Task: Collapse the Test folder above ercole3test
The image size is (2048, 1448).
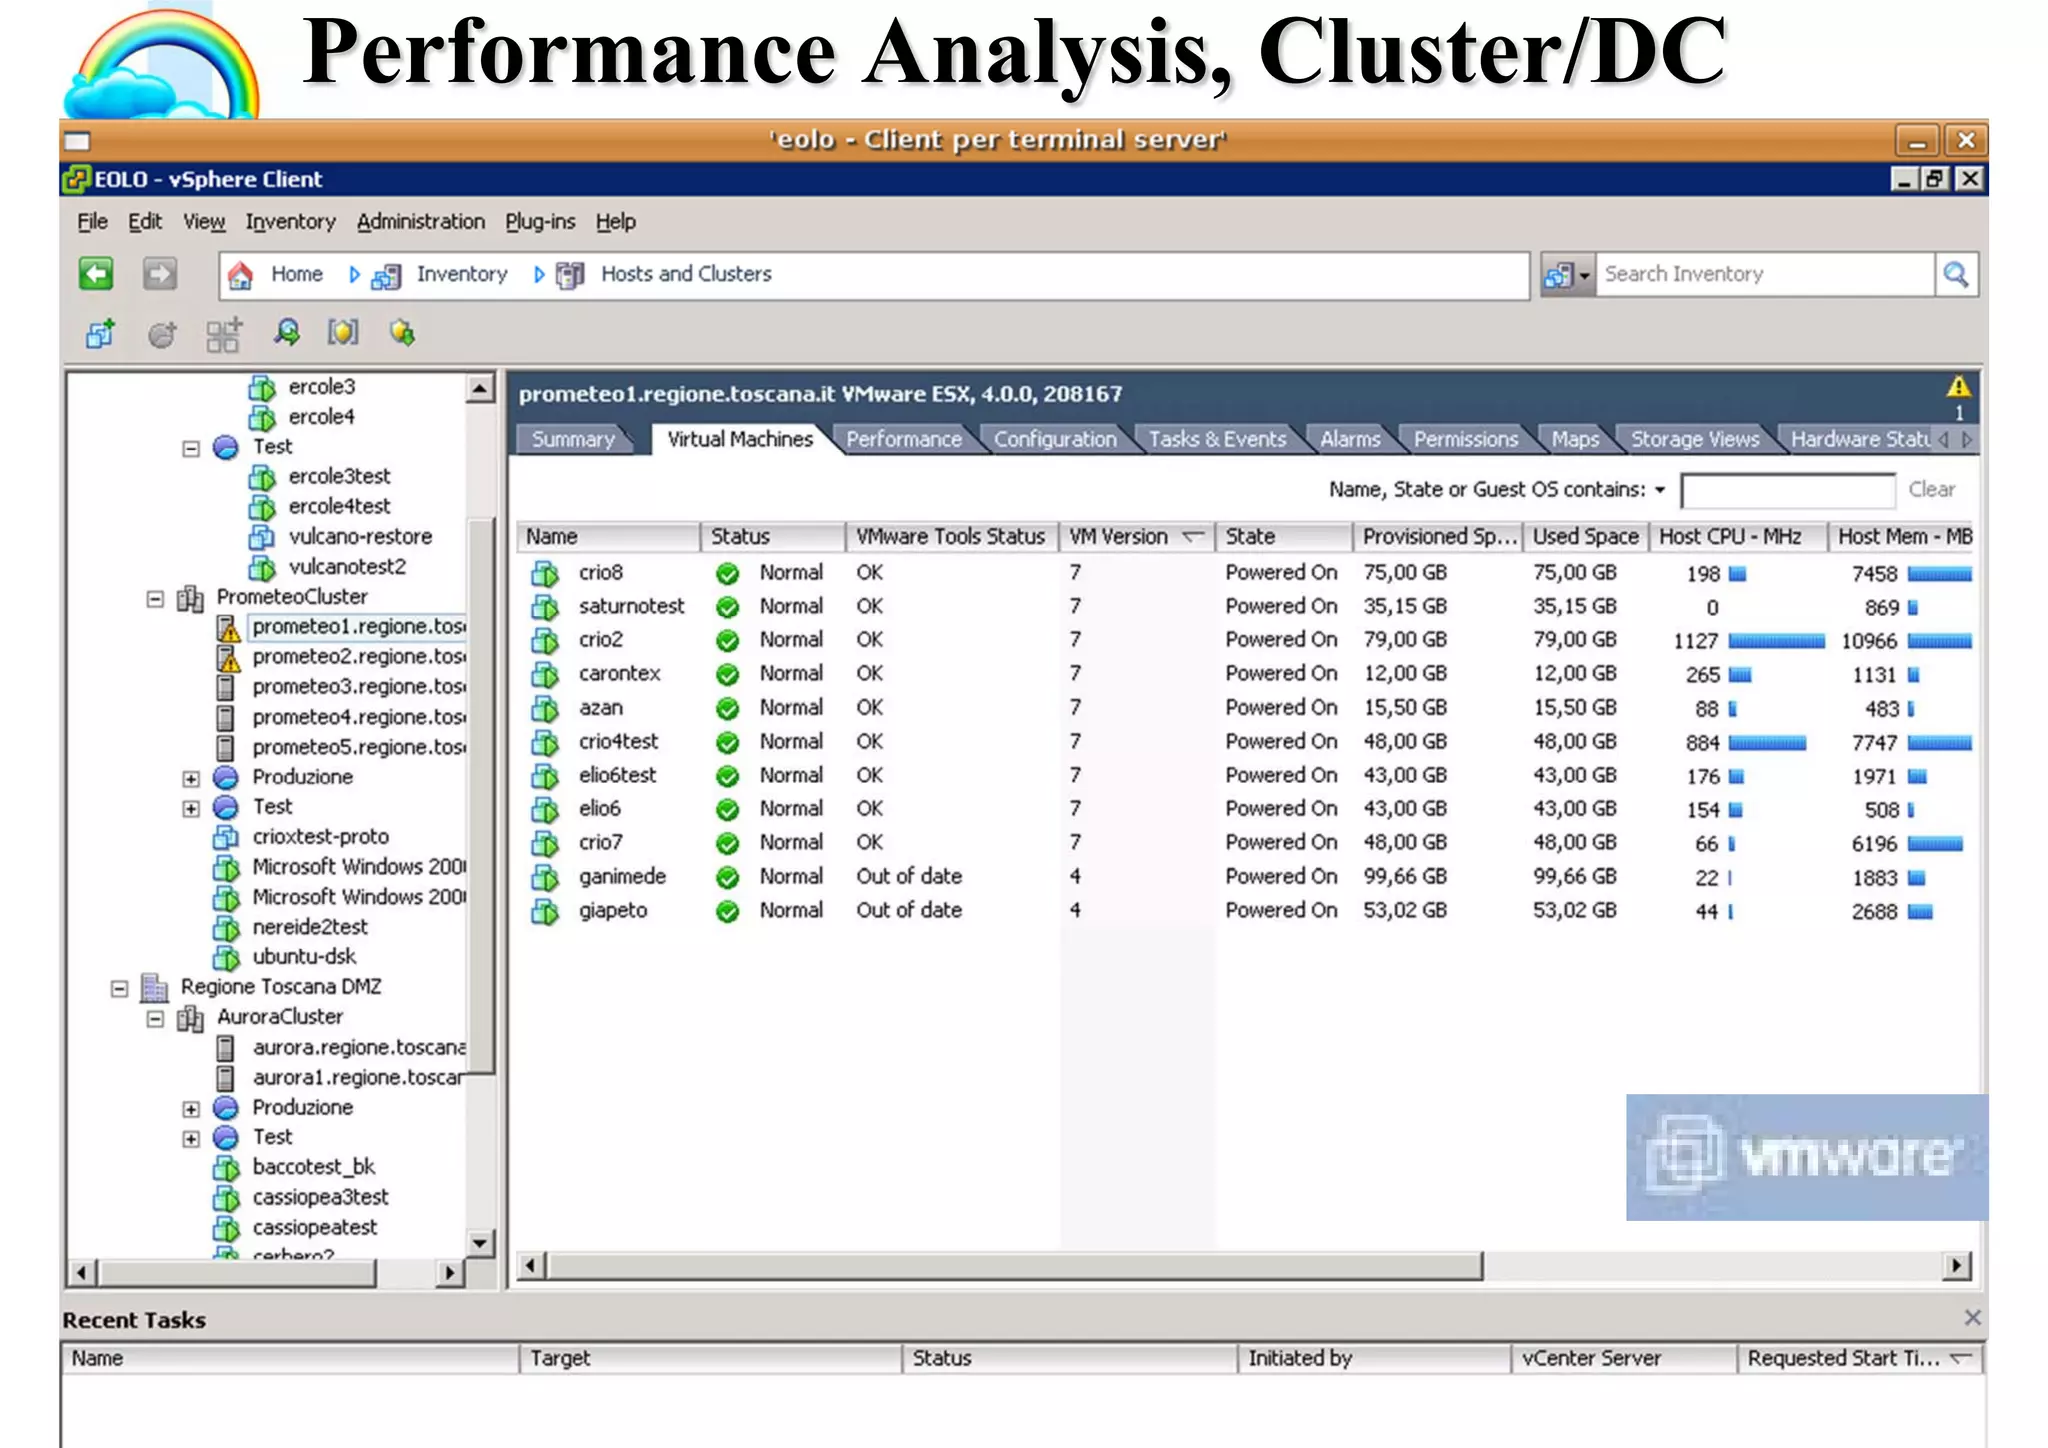Action: [191, 448]
